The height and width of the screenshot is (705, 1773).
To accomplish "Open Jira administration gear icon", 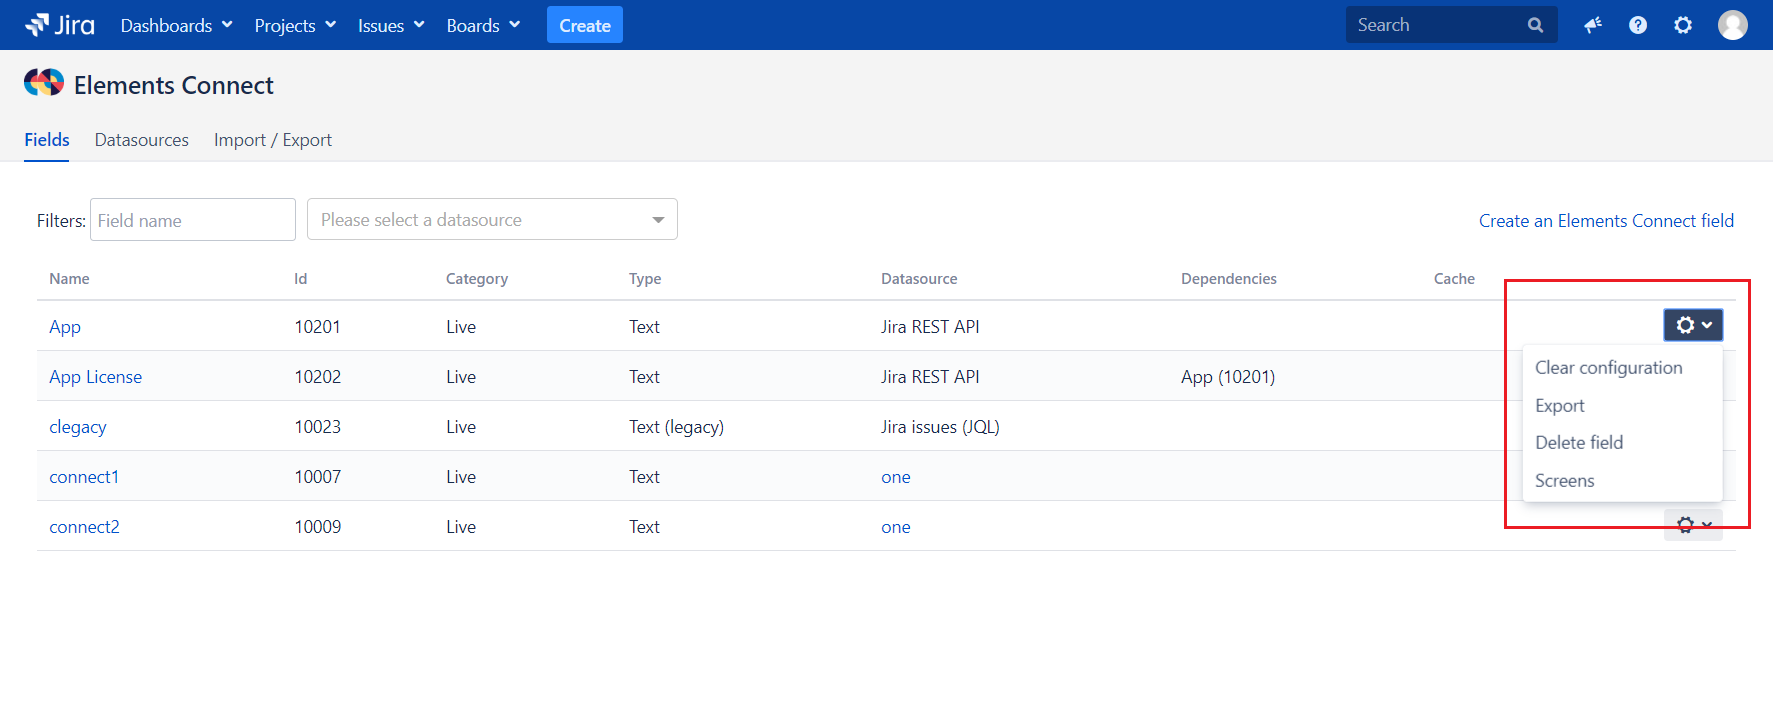I will tap(1683, 25).
